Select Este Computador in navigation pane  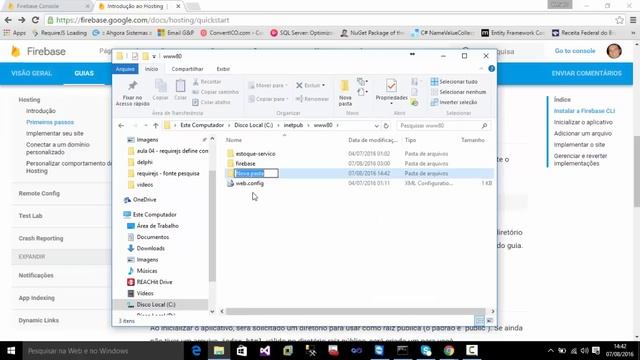coord(154,215)
